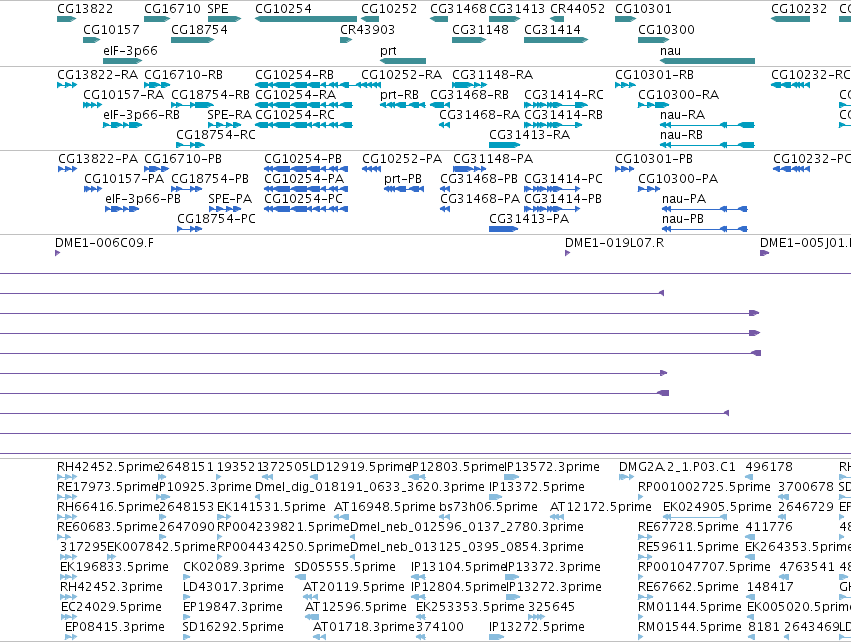Select EST EK253353.5prime
Image resolution: width=851 pixels, height=642 pixels.
coord(421,618)
